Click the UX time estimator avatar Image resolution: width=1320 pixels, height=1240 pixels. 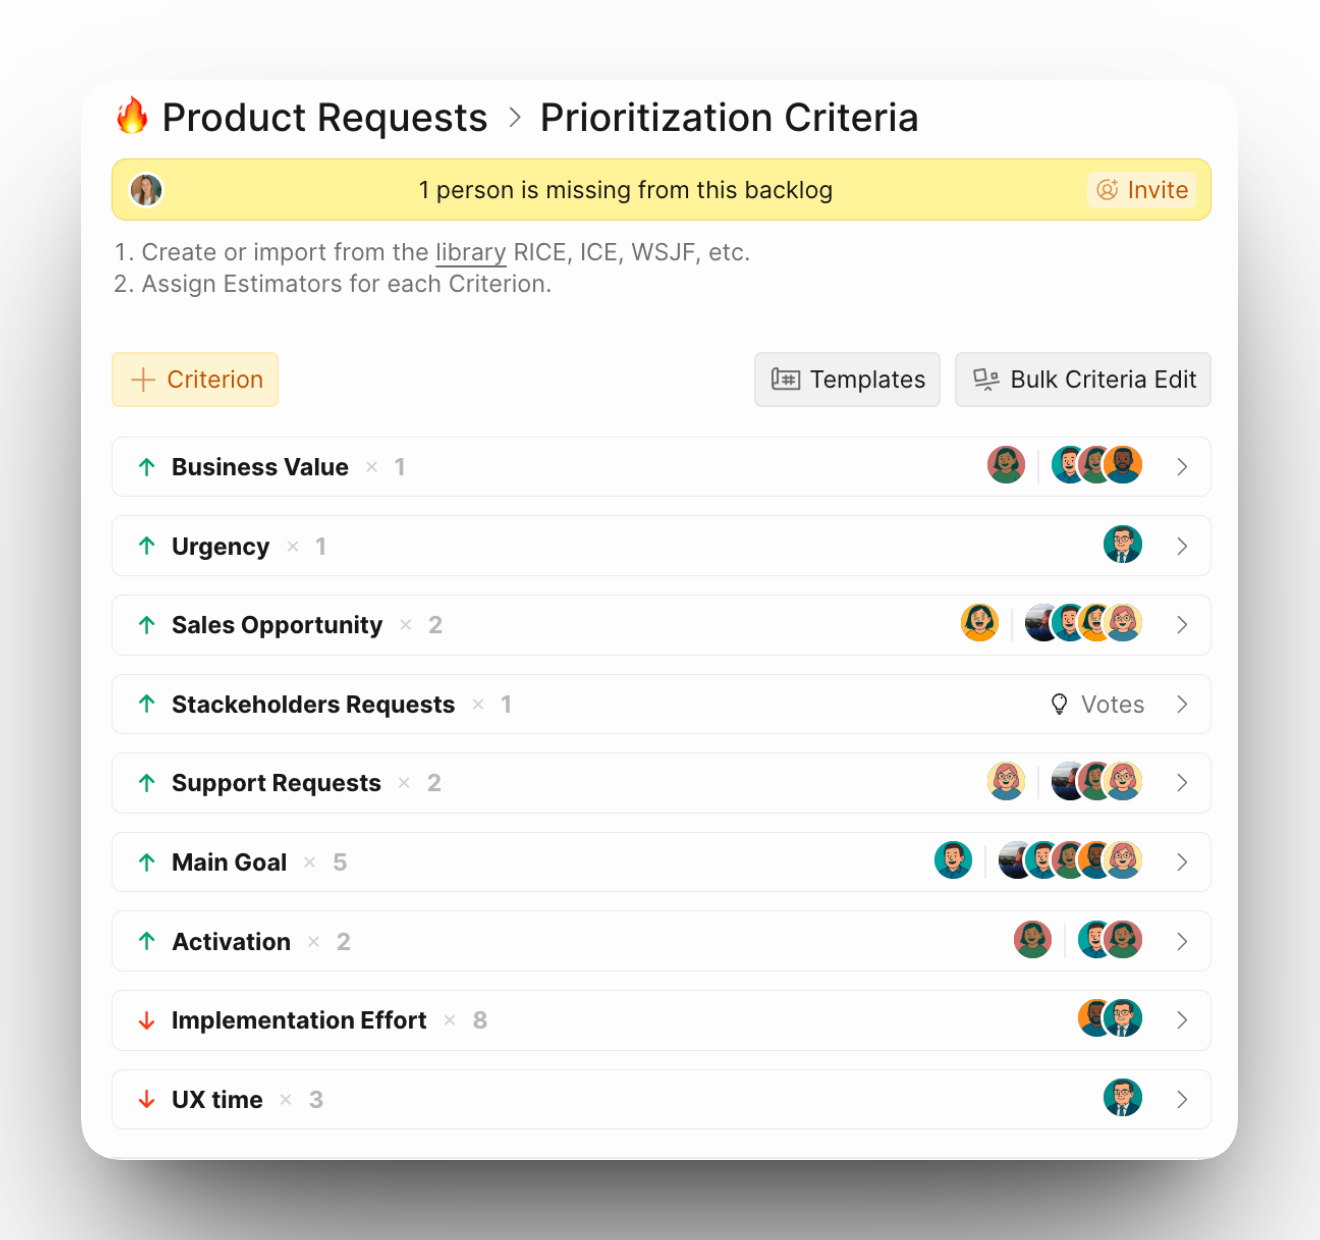coord(1122,1098)
